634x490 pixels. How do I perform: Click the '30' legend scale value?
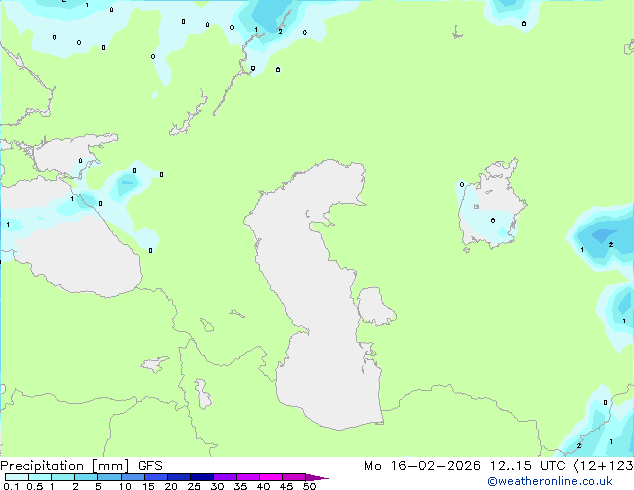[x=217, y=486]
